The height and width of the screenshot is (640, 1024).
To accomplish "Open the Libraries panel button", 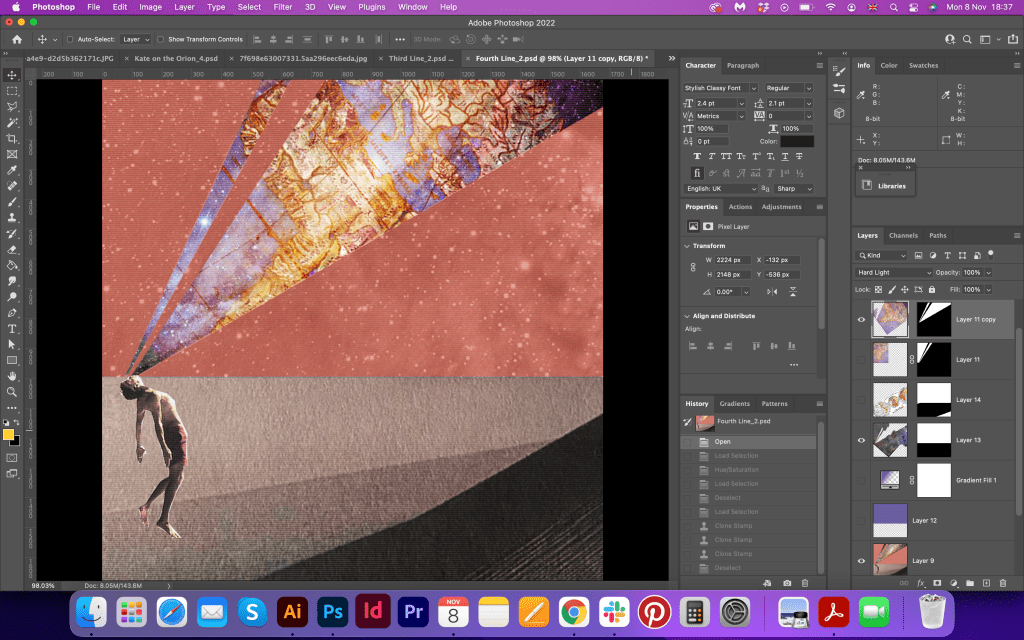I will tap(884, 186).
